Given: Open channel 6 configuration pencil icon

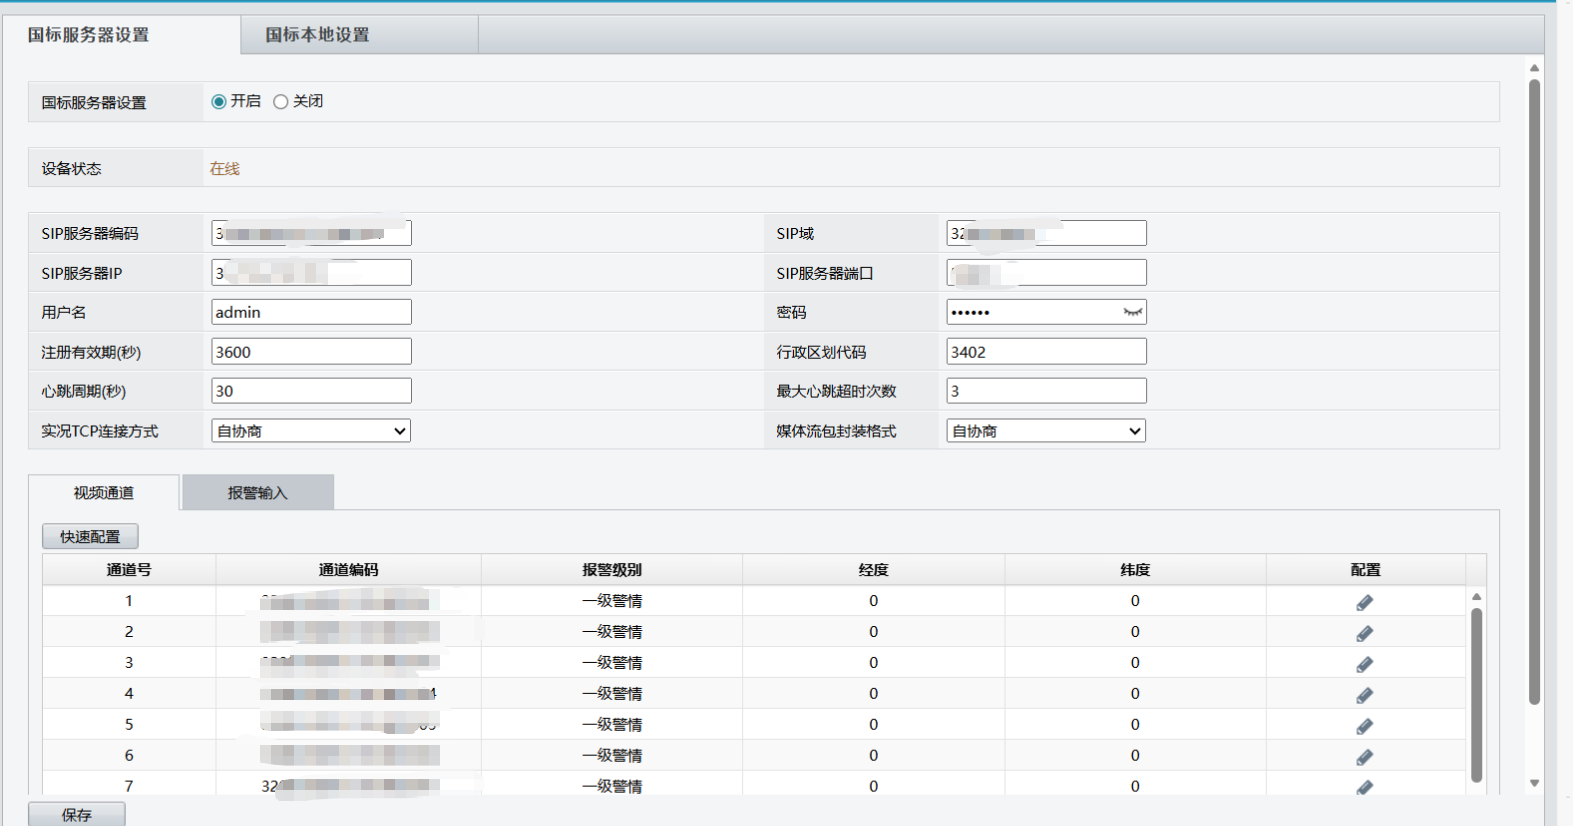Looking at the screenshot, I should pos(1364,757).
